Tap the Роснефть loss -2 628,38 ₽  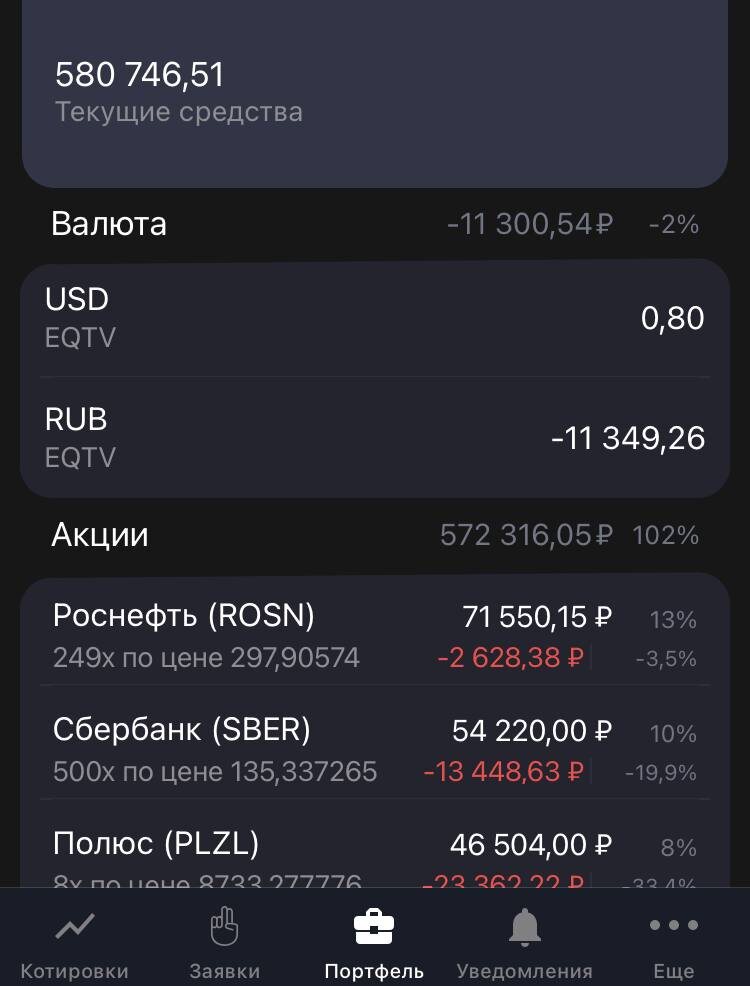click(510, 658)
